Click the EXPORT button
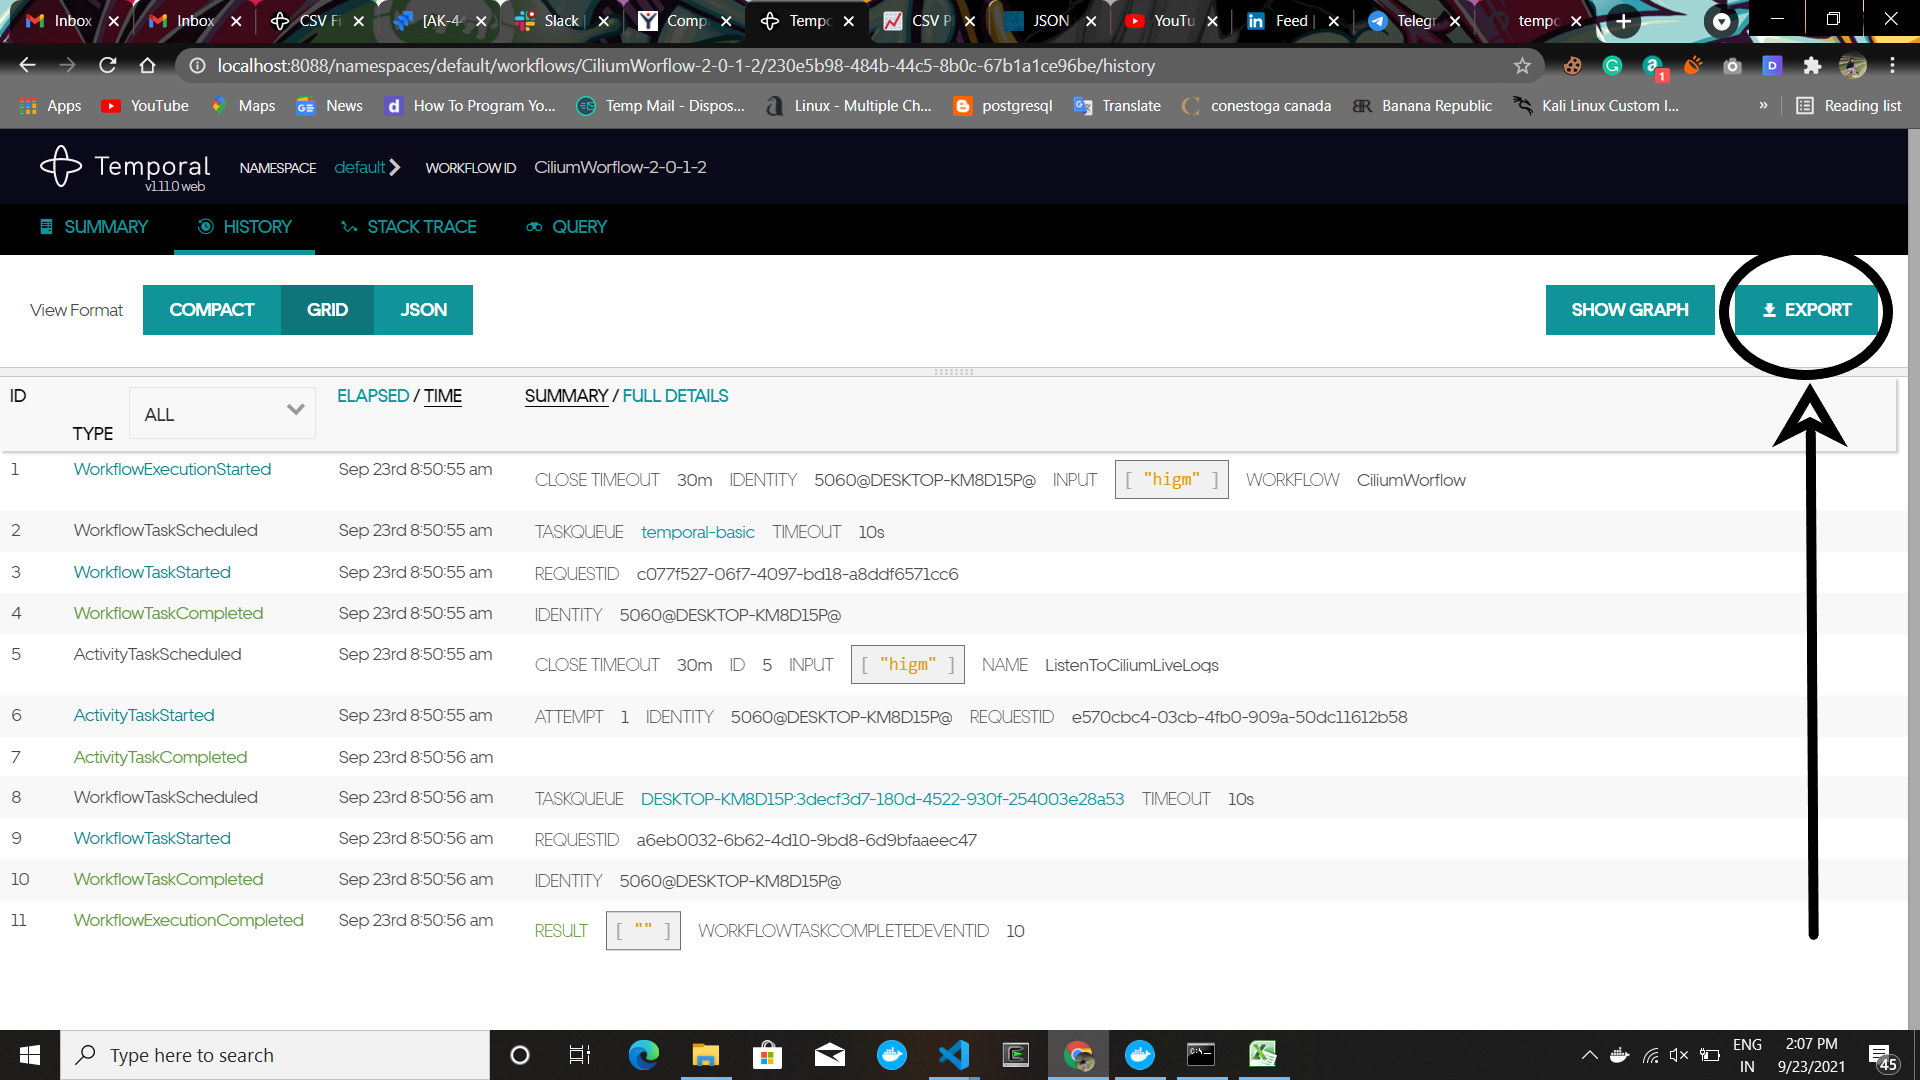 tap(1806, 310)
